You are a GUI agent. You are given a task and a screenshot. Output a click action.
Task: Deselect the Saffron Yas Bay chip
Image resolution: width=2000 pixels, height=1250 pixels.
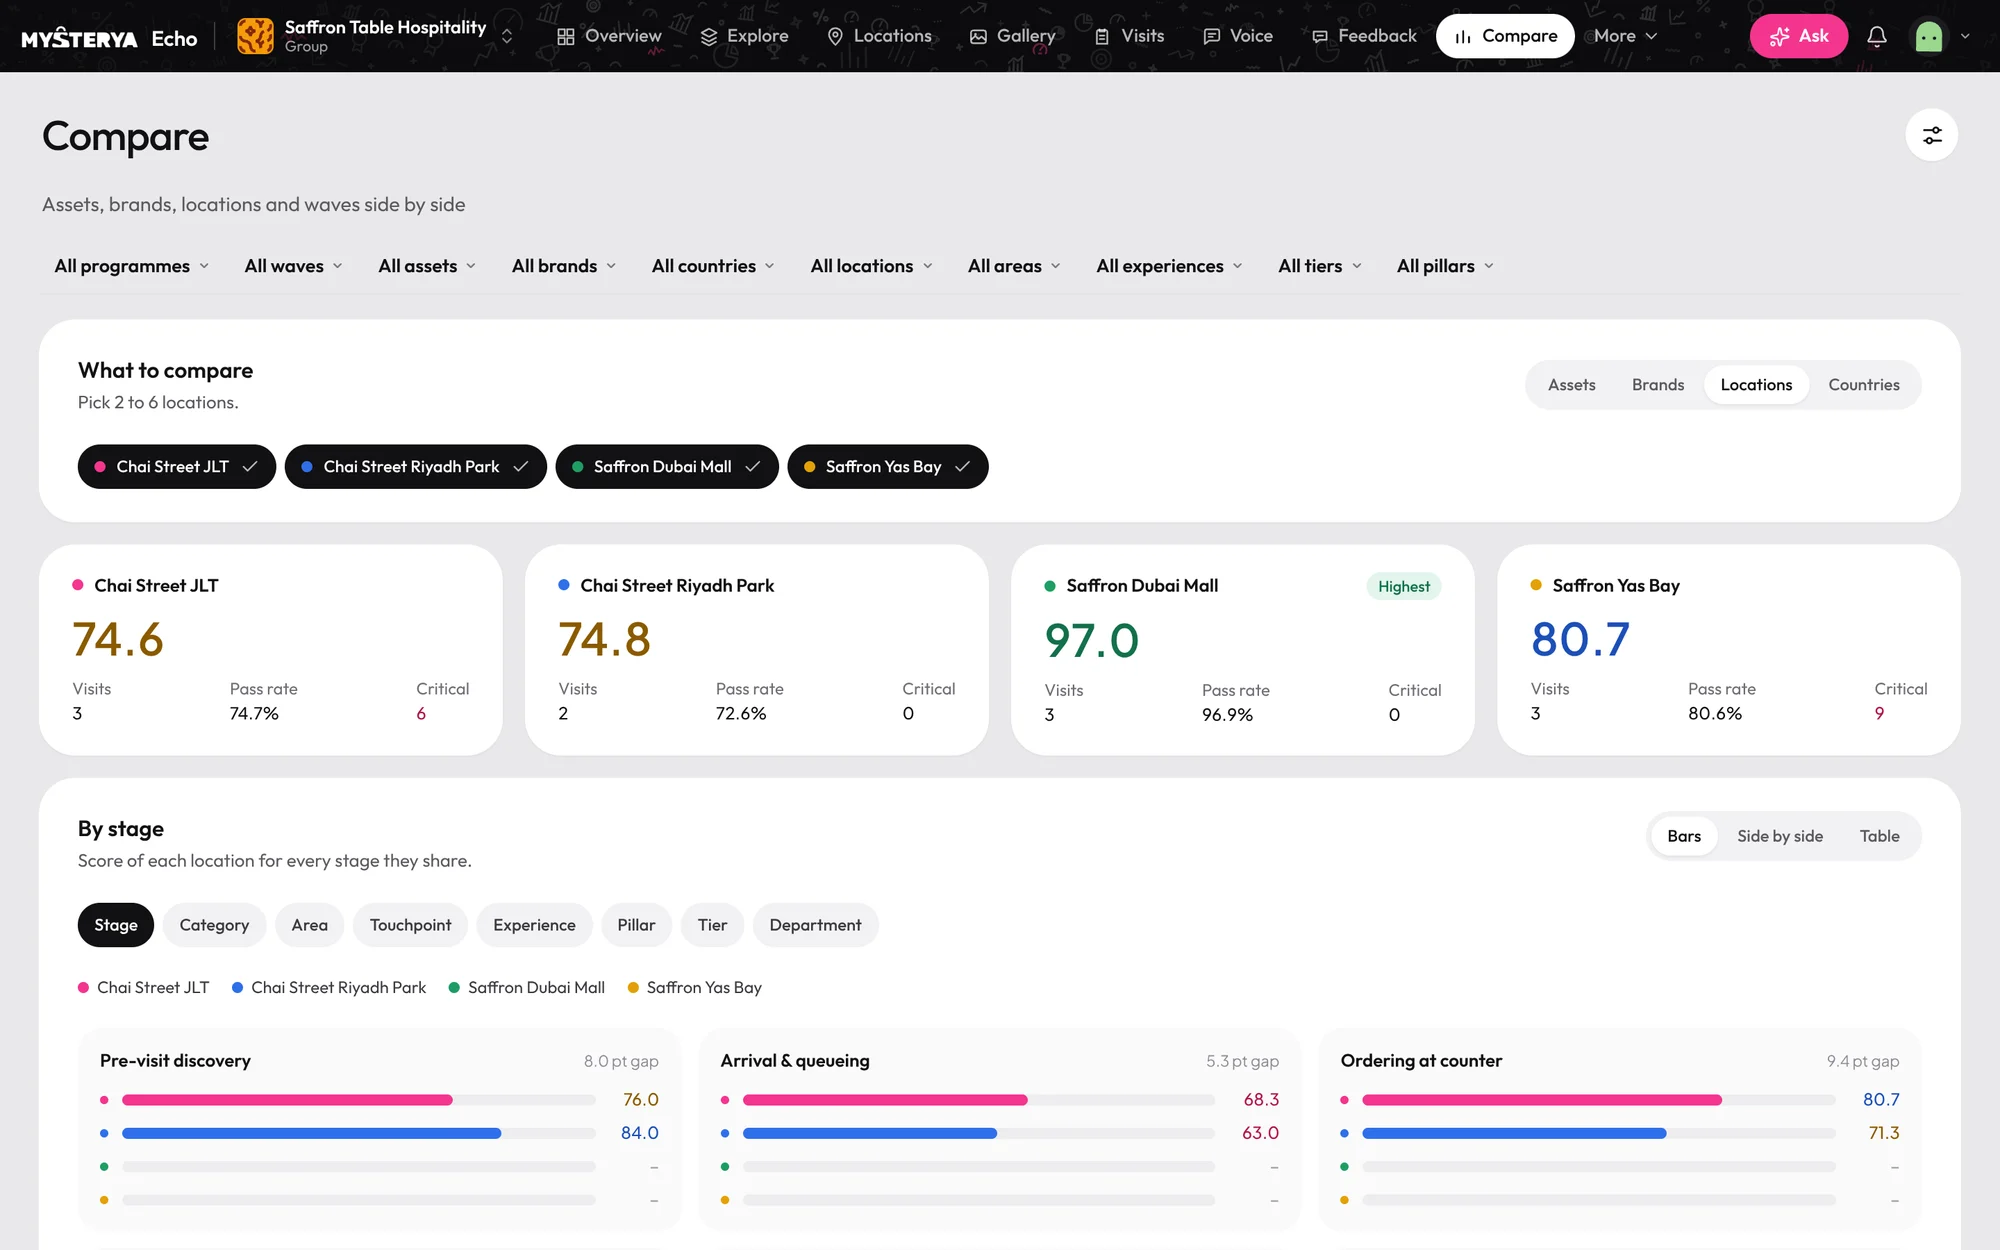888,467
